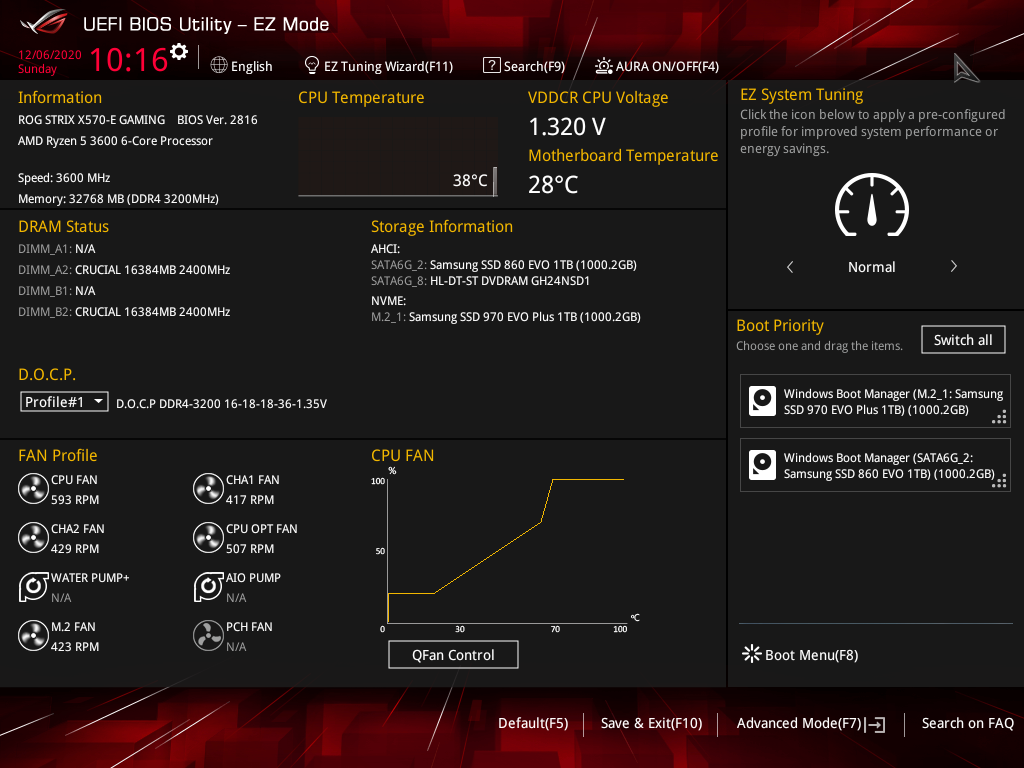
Task: Open Boot Menu(F8)
Action: point(812,655)
